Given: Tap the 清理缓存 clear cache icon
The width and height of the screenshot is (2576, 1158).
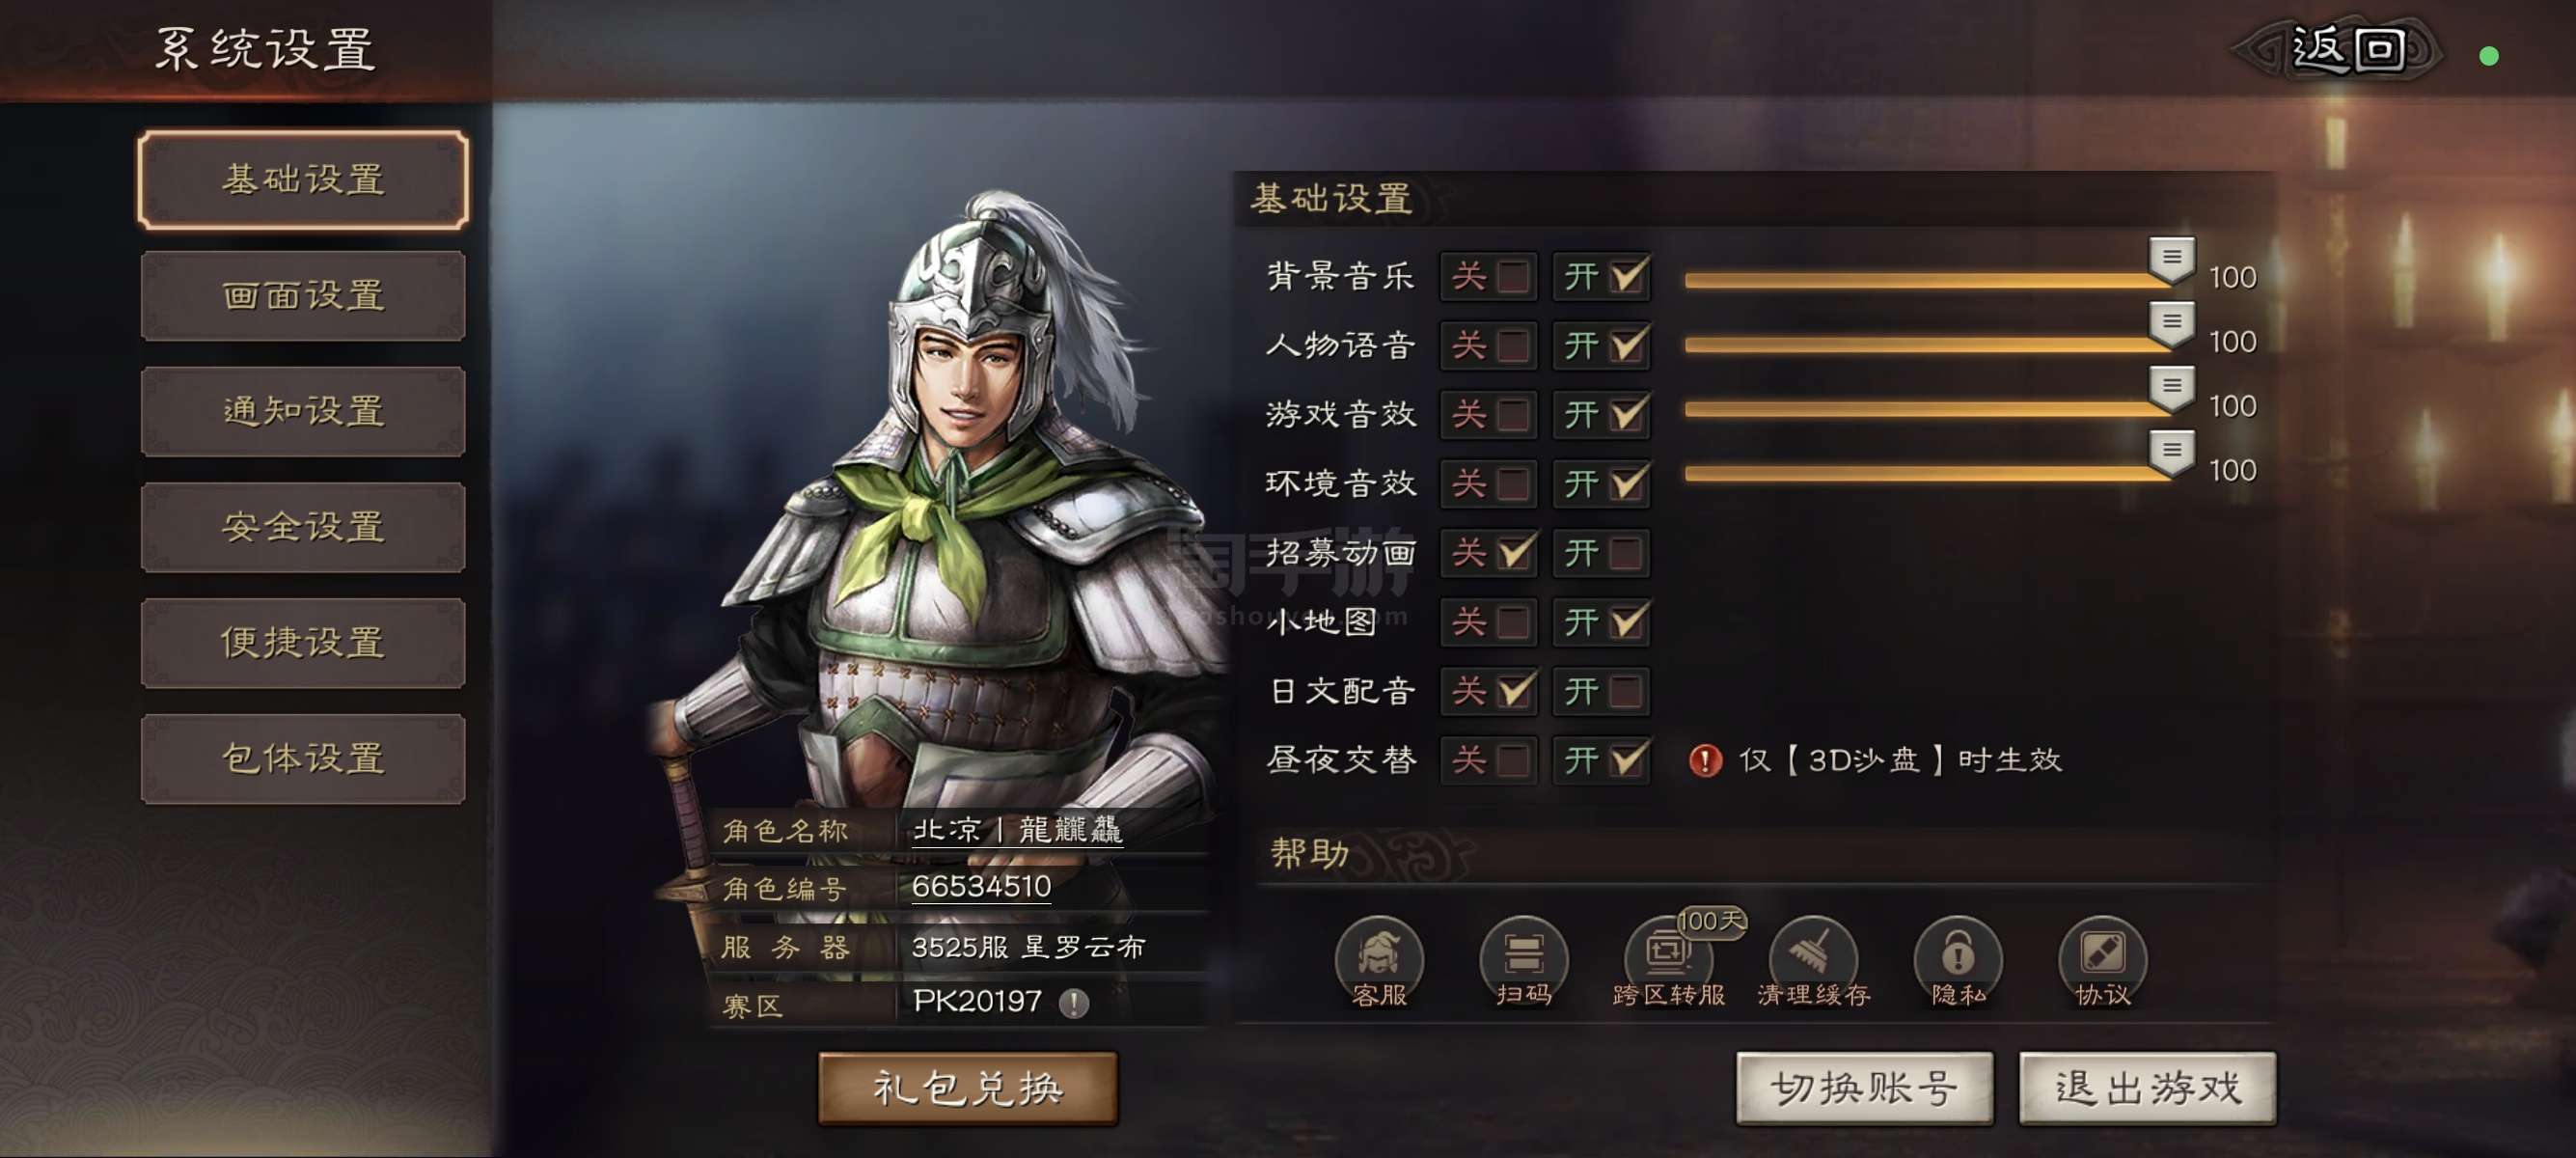Looking at the screenshot, I should (x=1813, y=958).
